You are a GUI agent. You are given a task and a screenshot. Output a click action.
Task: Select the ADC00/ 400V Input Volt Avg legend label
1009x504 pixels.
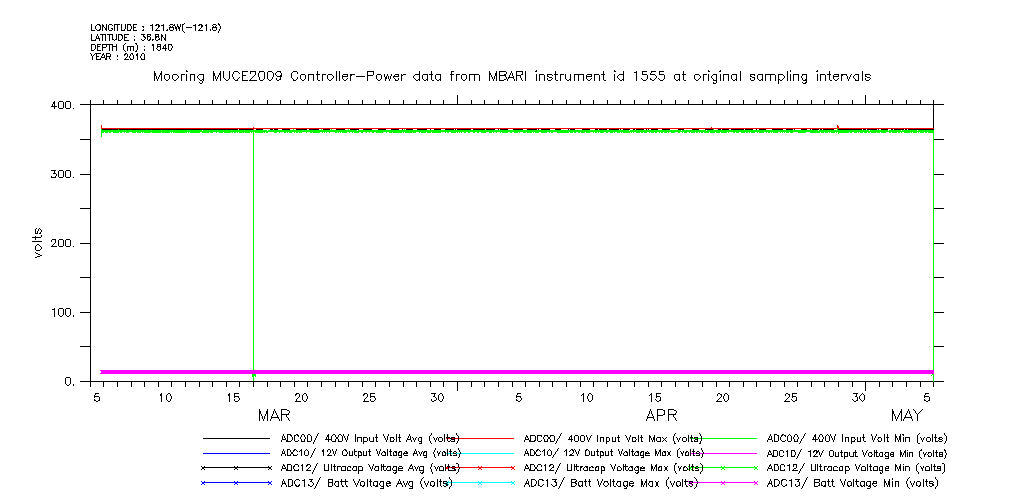(369, 438)
